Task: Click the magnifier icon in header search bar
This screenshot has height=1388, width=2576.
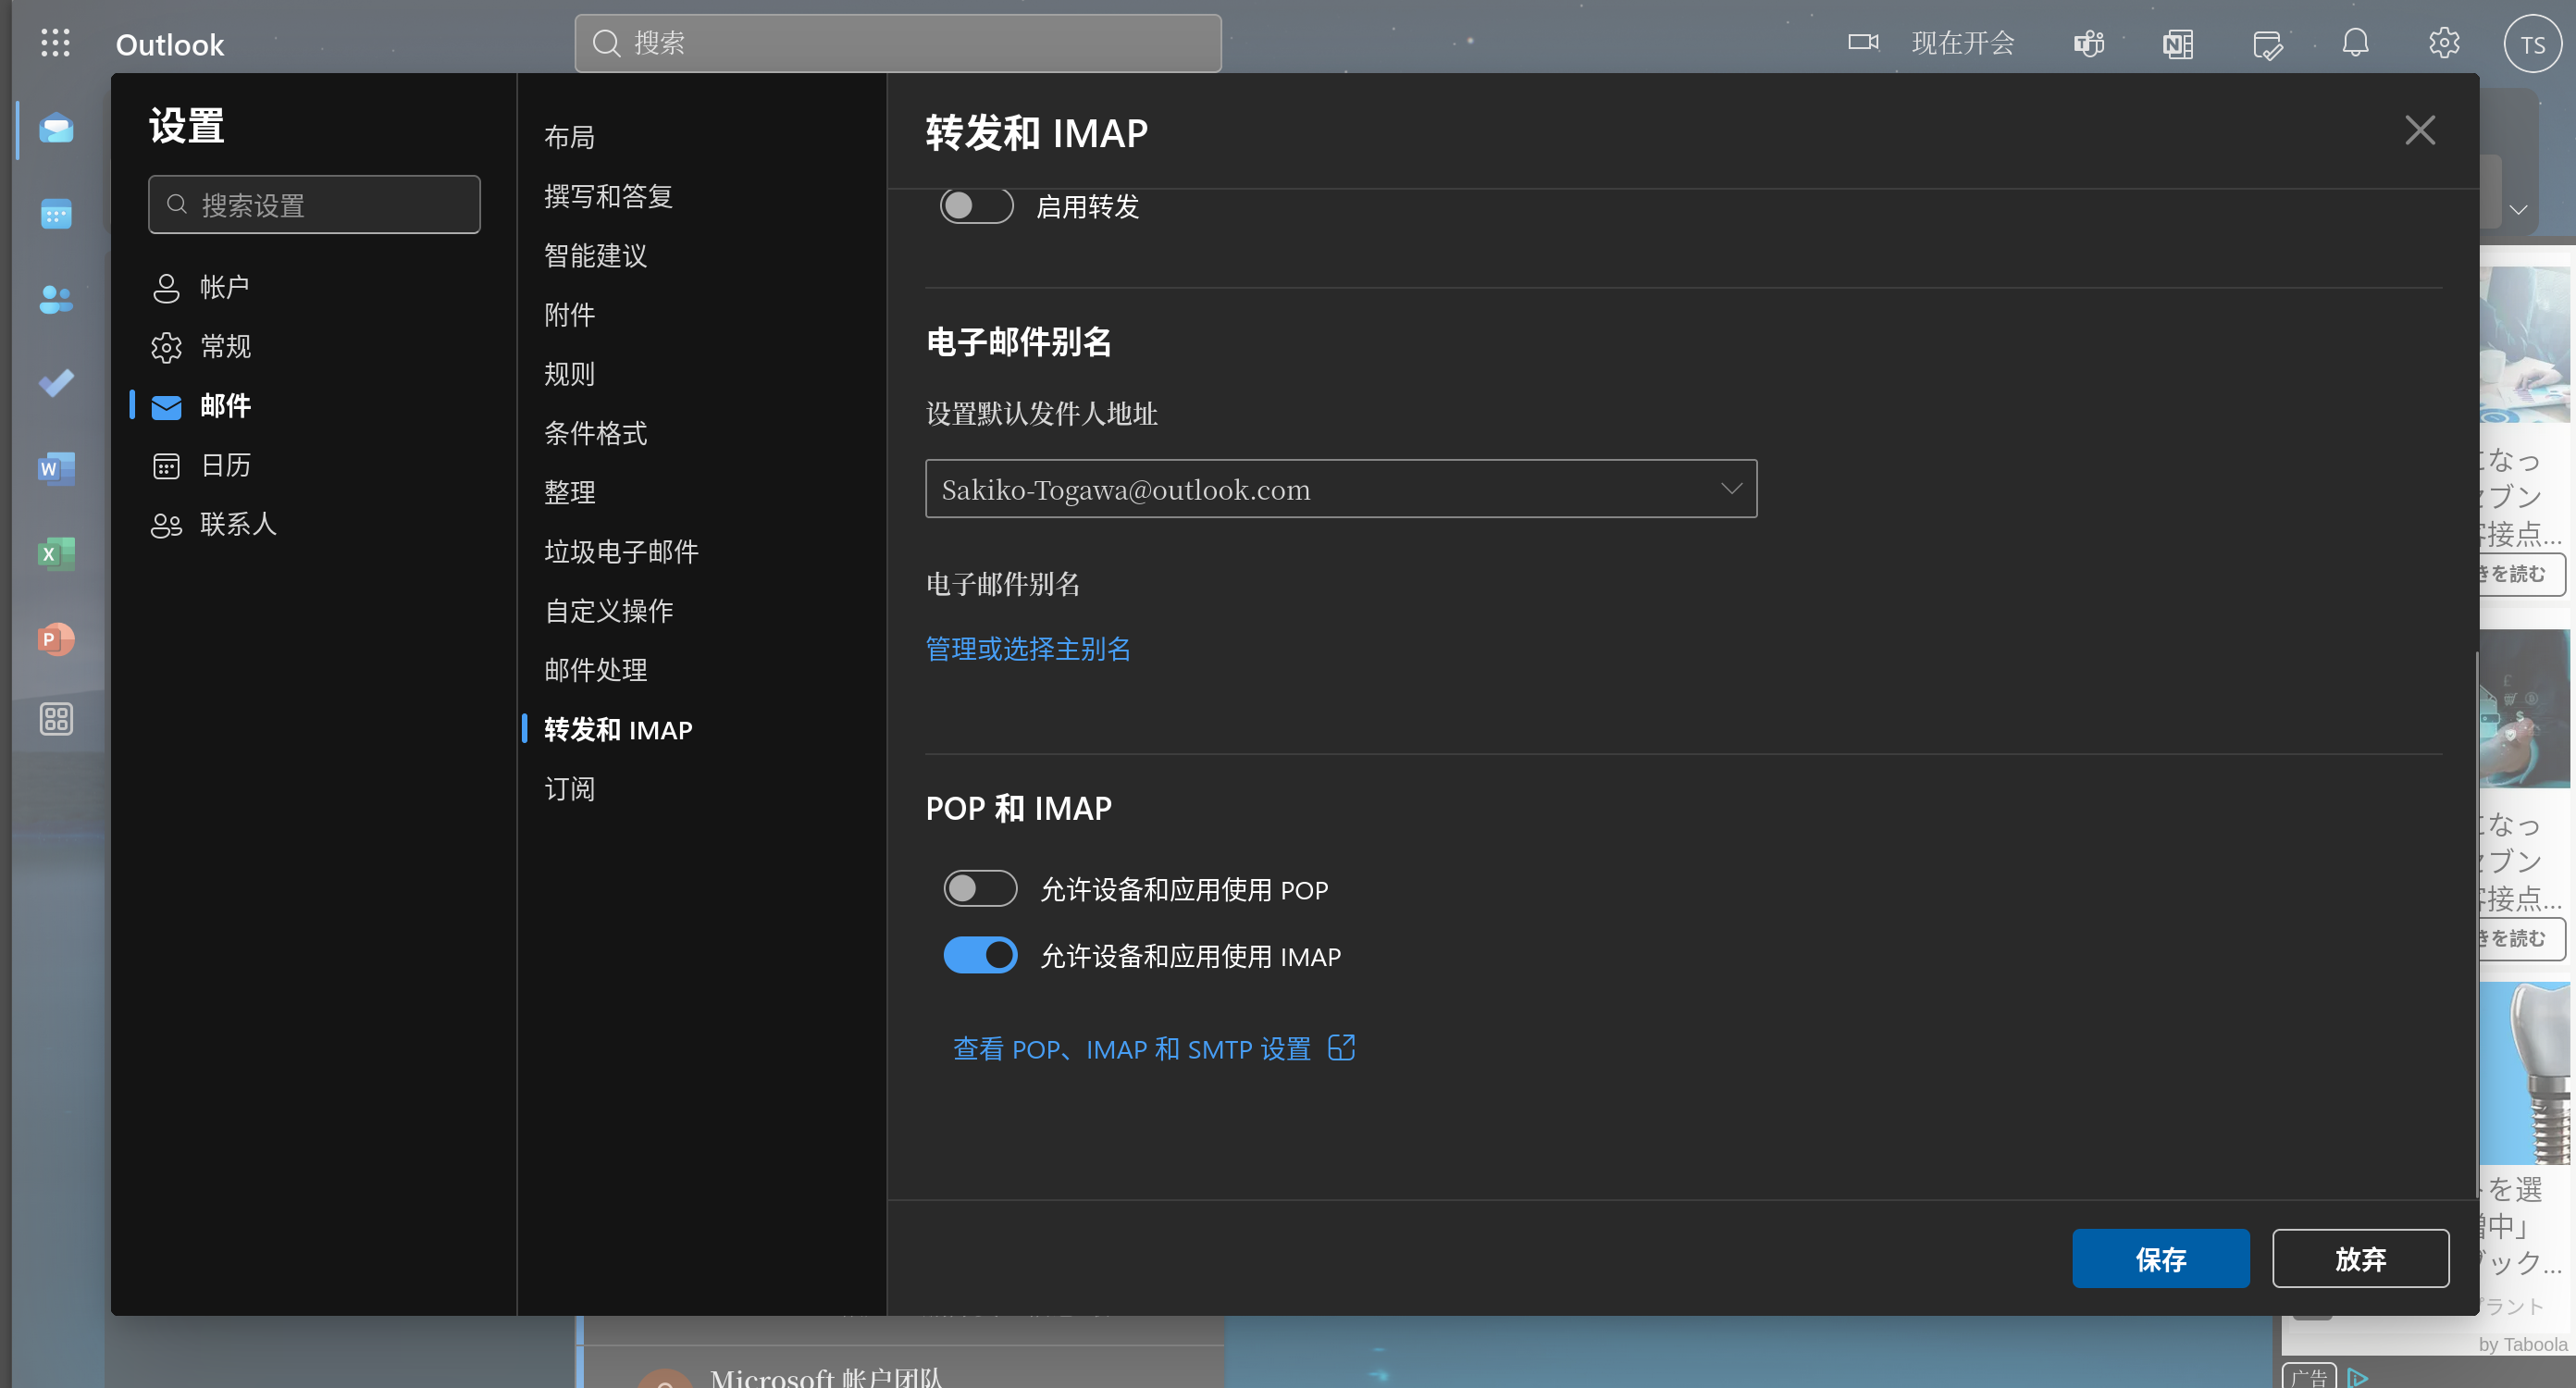Action: pyautogui.click(x=606, y=43)
